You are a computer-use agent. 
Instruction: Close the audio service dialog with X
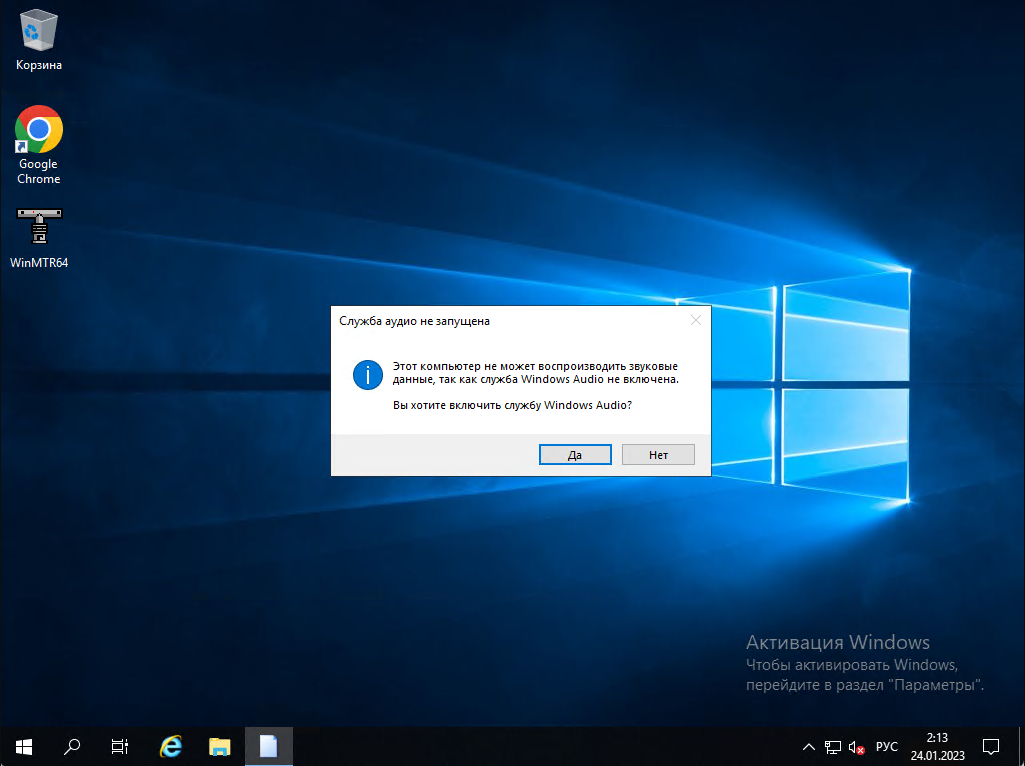[696, 321]
